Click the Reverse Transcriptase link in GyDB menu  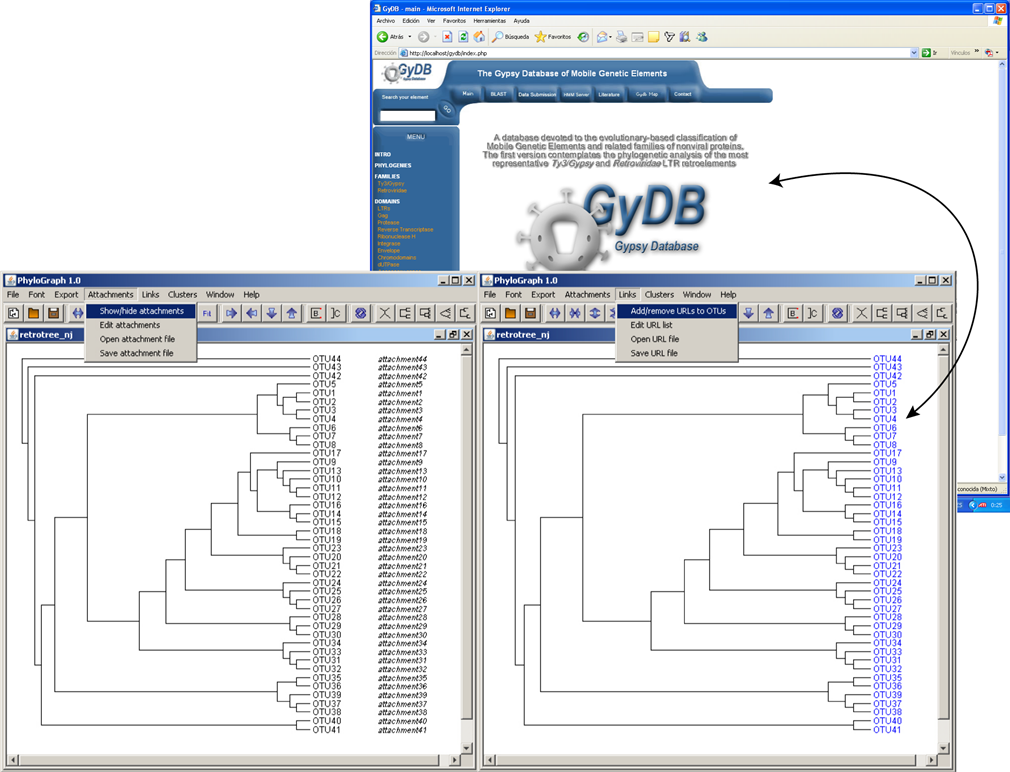pyautogui.click(x=405, y=230)
